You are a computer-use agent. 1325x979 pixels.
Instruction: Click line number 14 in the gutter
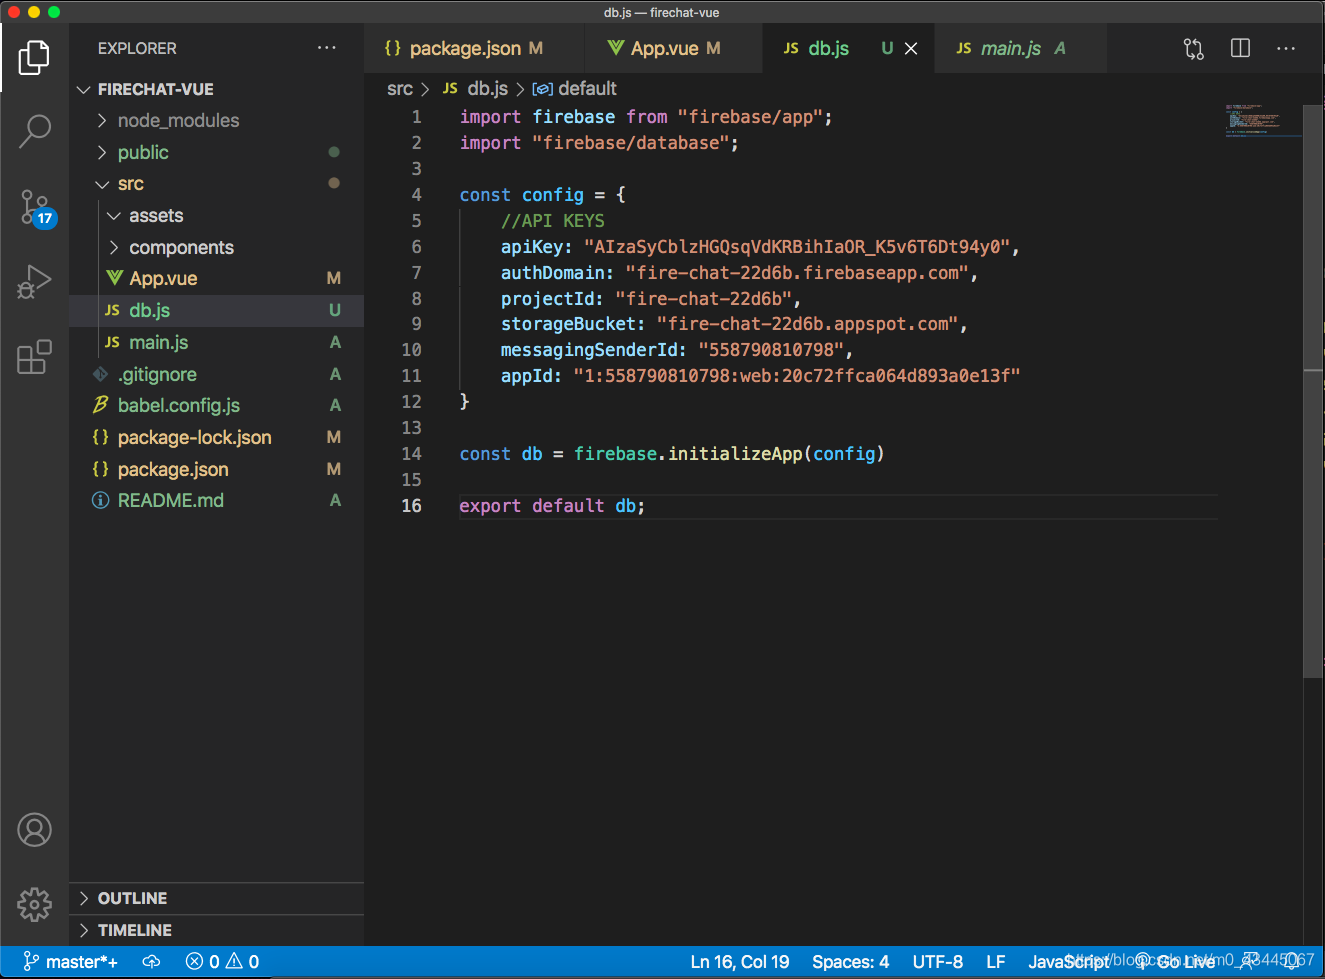(x=412, y=454)
